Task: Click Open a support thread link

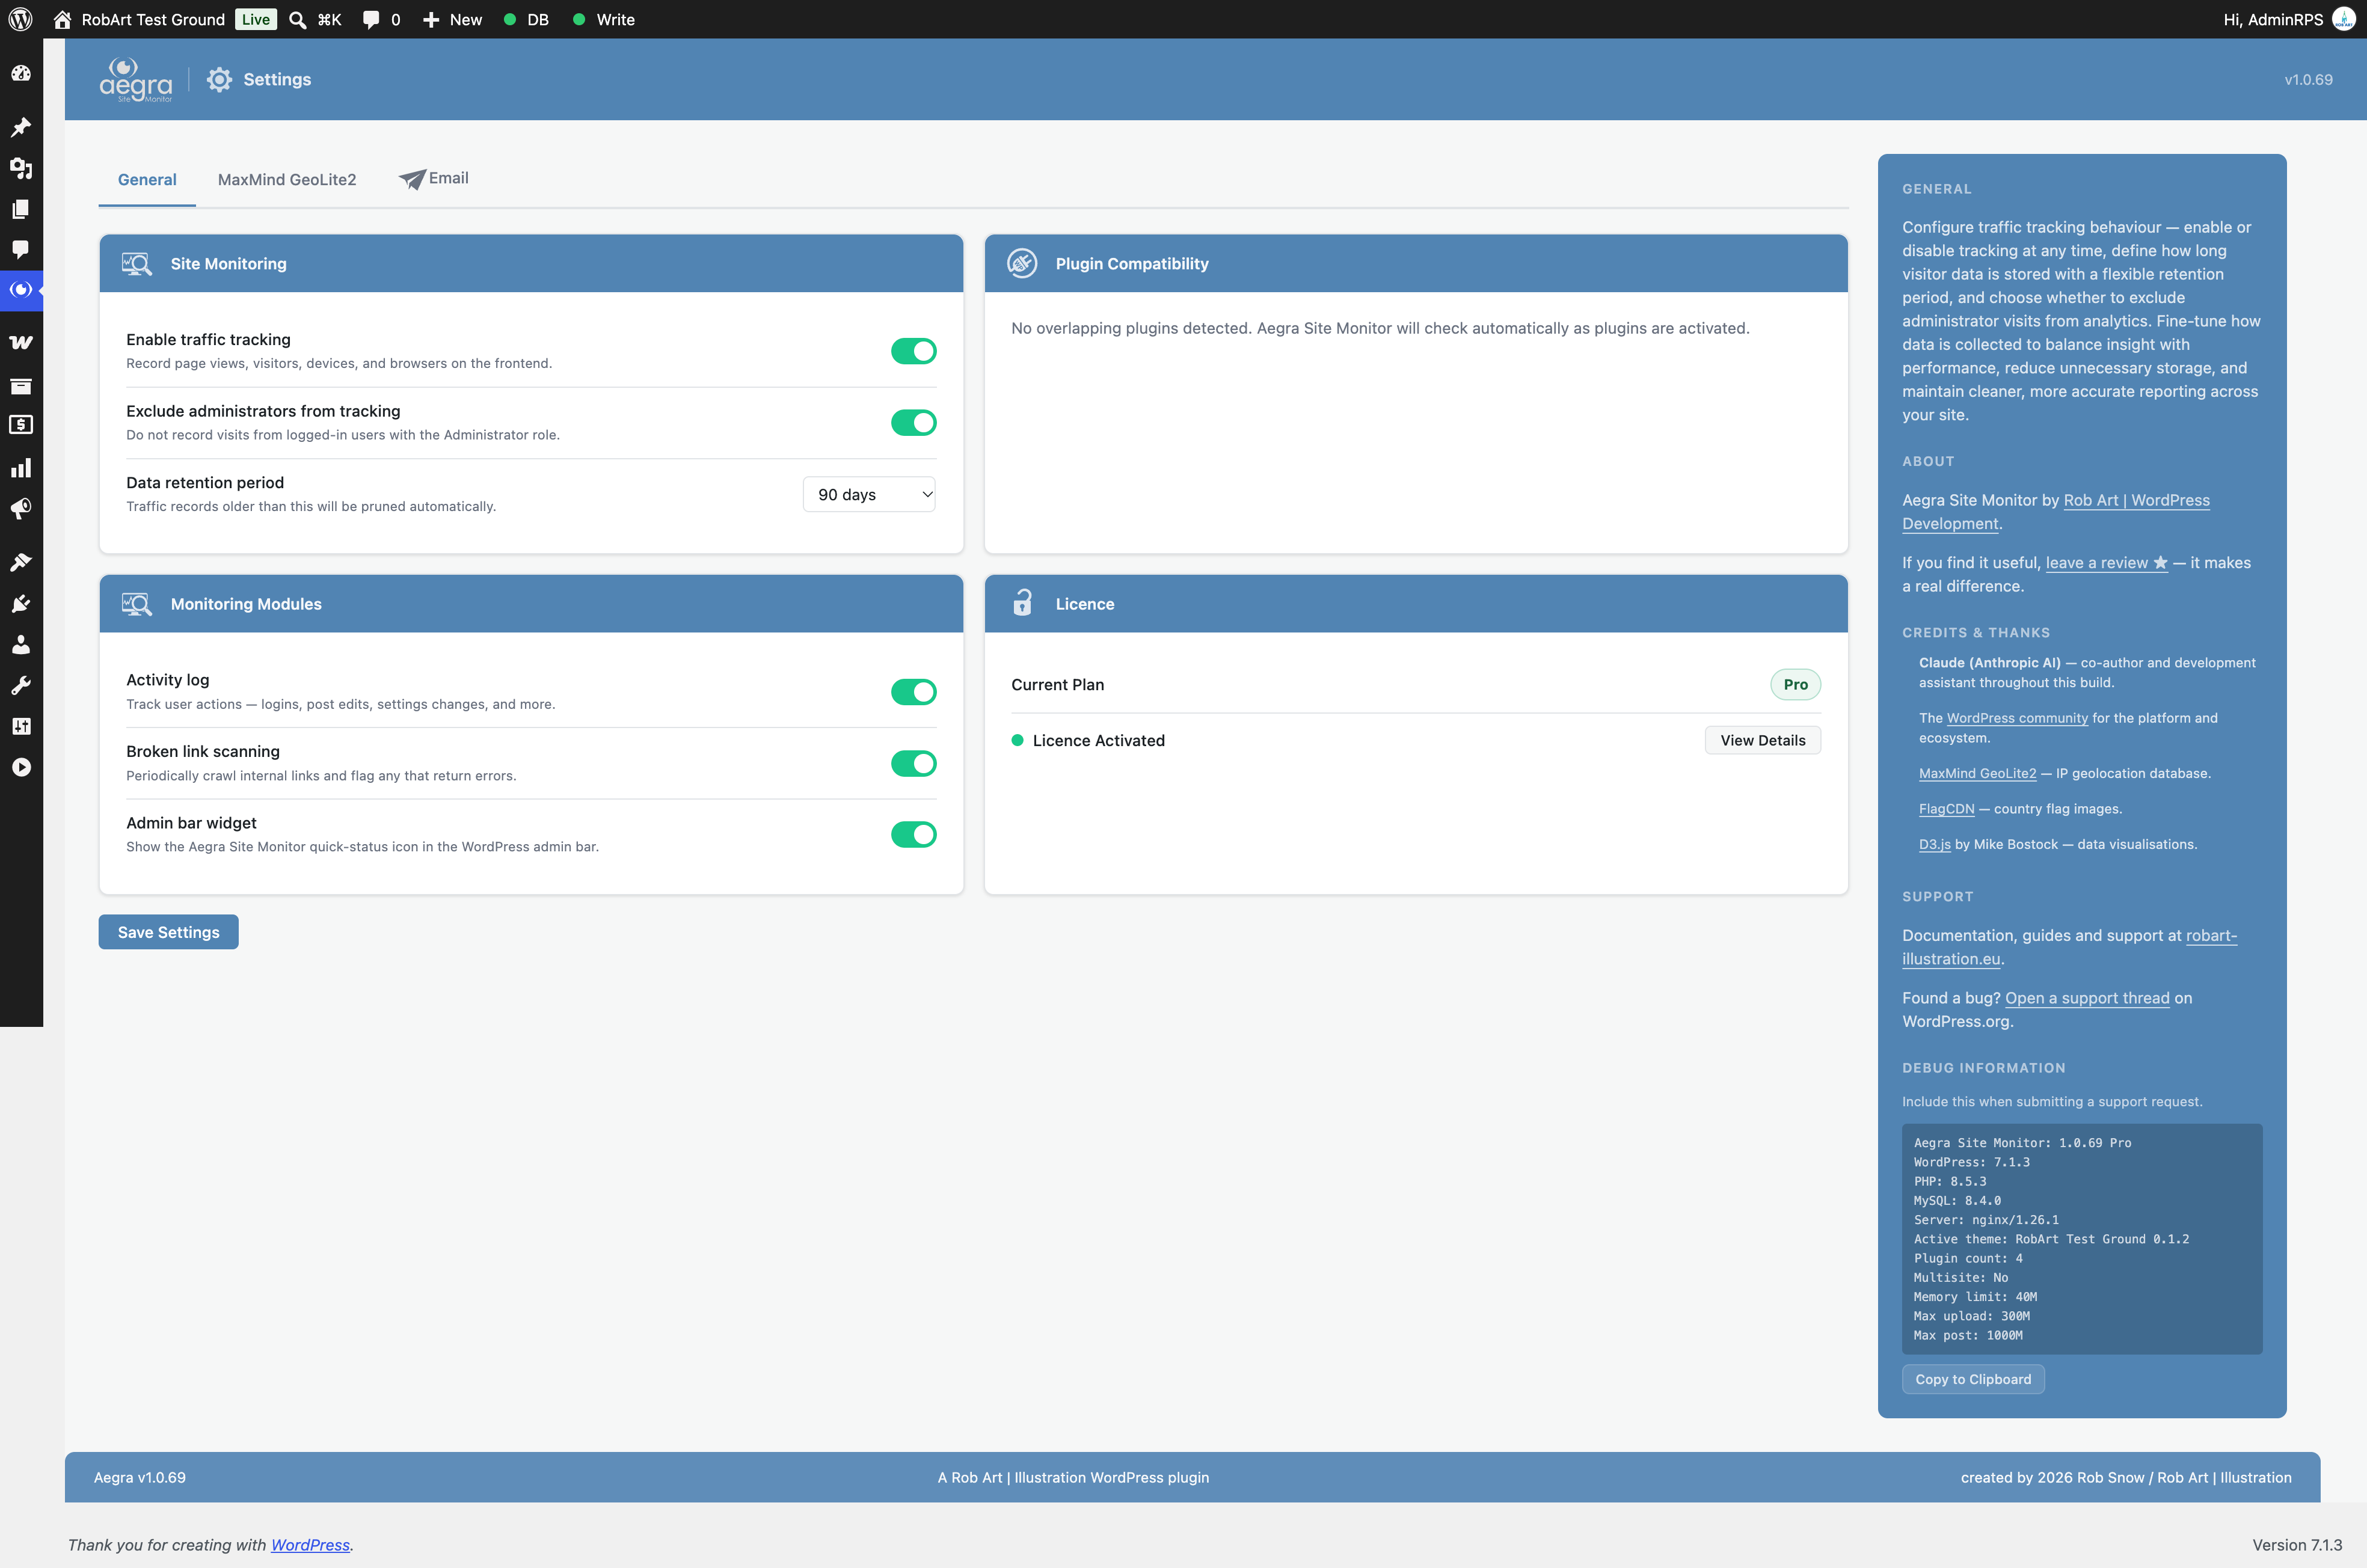Action: (x=2087, y=998)
